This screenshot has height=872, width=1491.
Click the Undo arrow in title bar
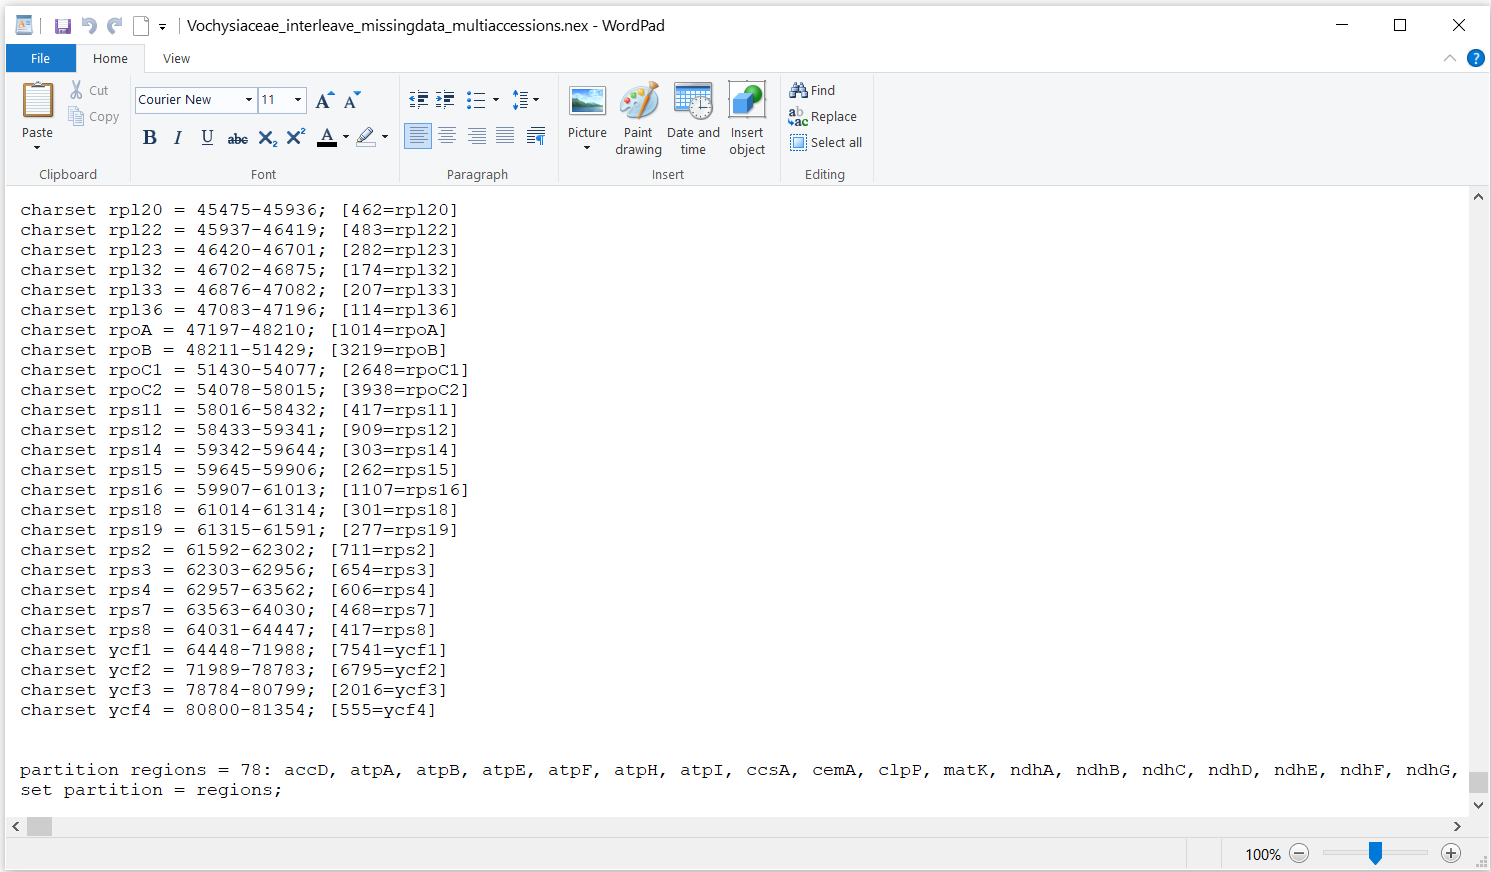pos(89,26)
